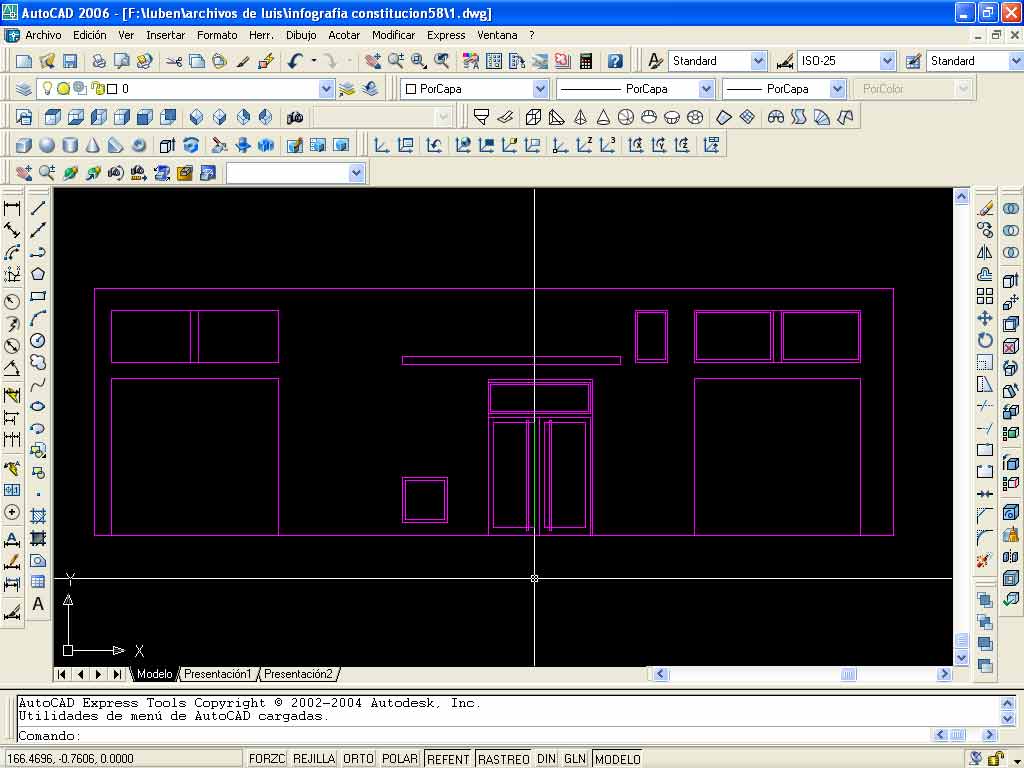Click the Help question mark icon
Viewport: 1024px width, 768px height.
(615, 61)
